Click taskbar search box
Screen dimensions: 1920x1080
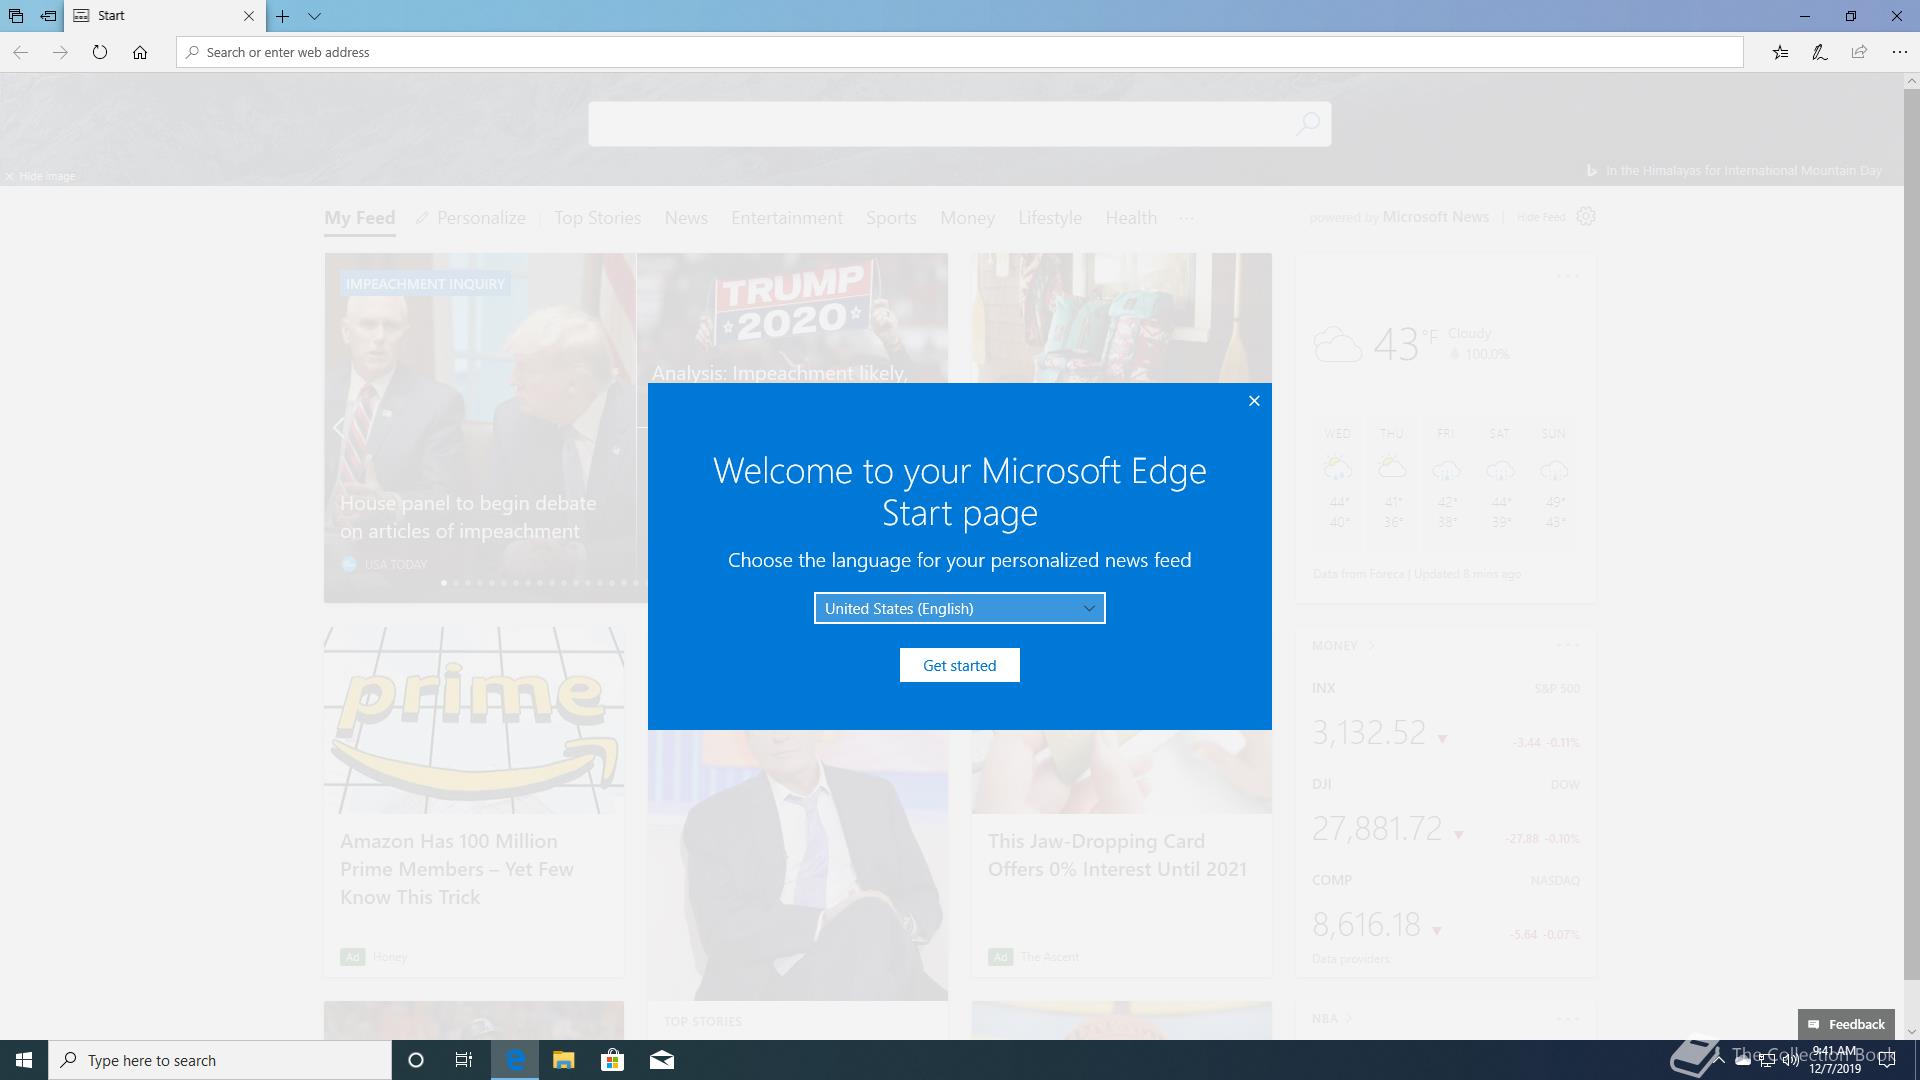tap(220, 1060)
